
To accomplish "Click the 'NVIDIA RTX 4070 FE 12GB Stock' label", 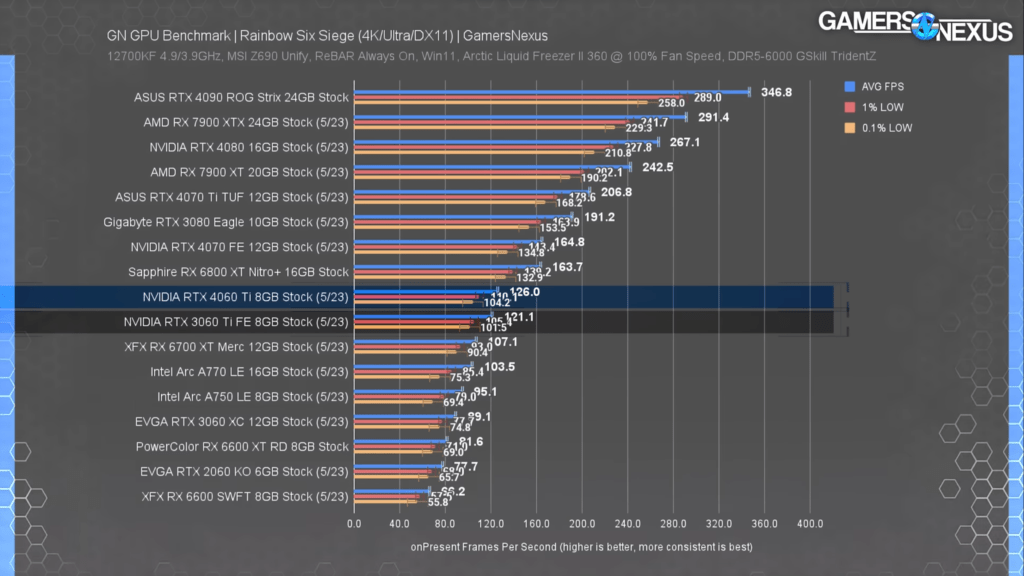I will click(x=240, y=248).
